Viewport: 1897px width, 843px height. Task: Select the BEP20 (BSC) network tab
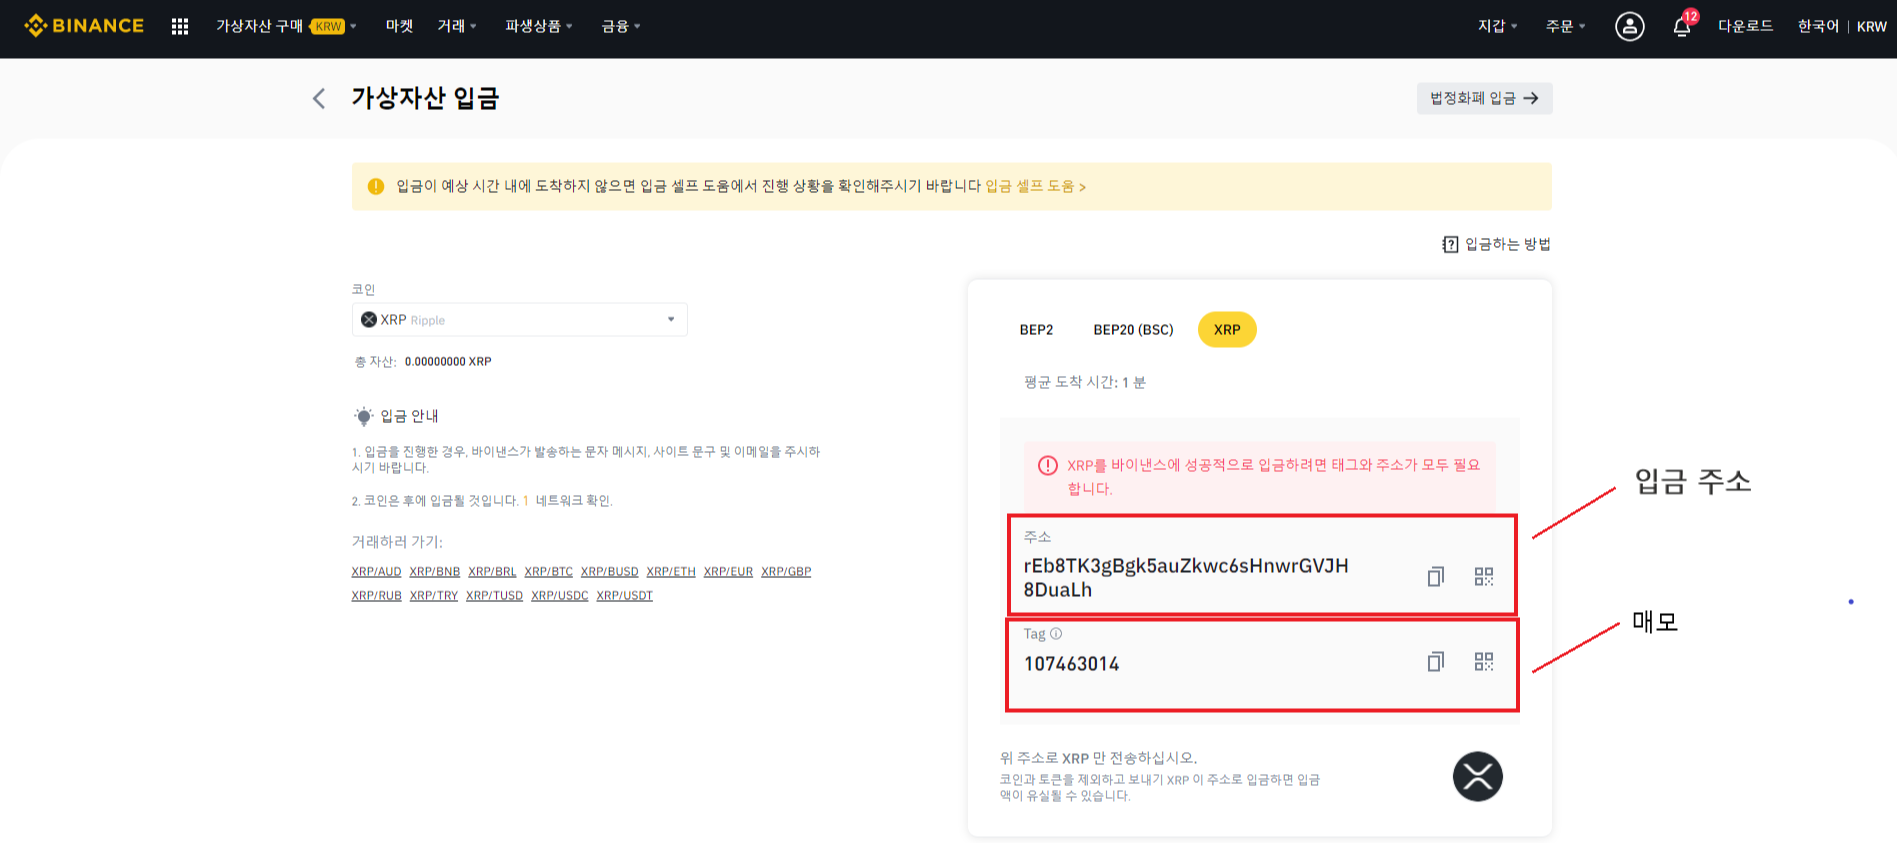click(1133, 330)
